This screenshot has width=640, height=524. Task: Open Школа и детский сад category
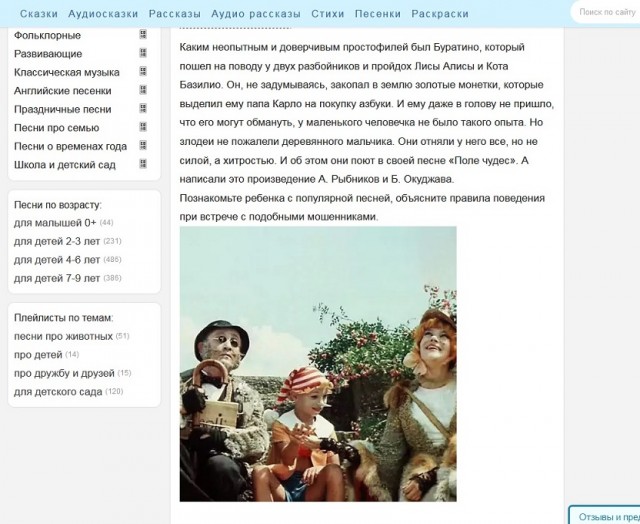[x=65, y=165]
